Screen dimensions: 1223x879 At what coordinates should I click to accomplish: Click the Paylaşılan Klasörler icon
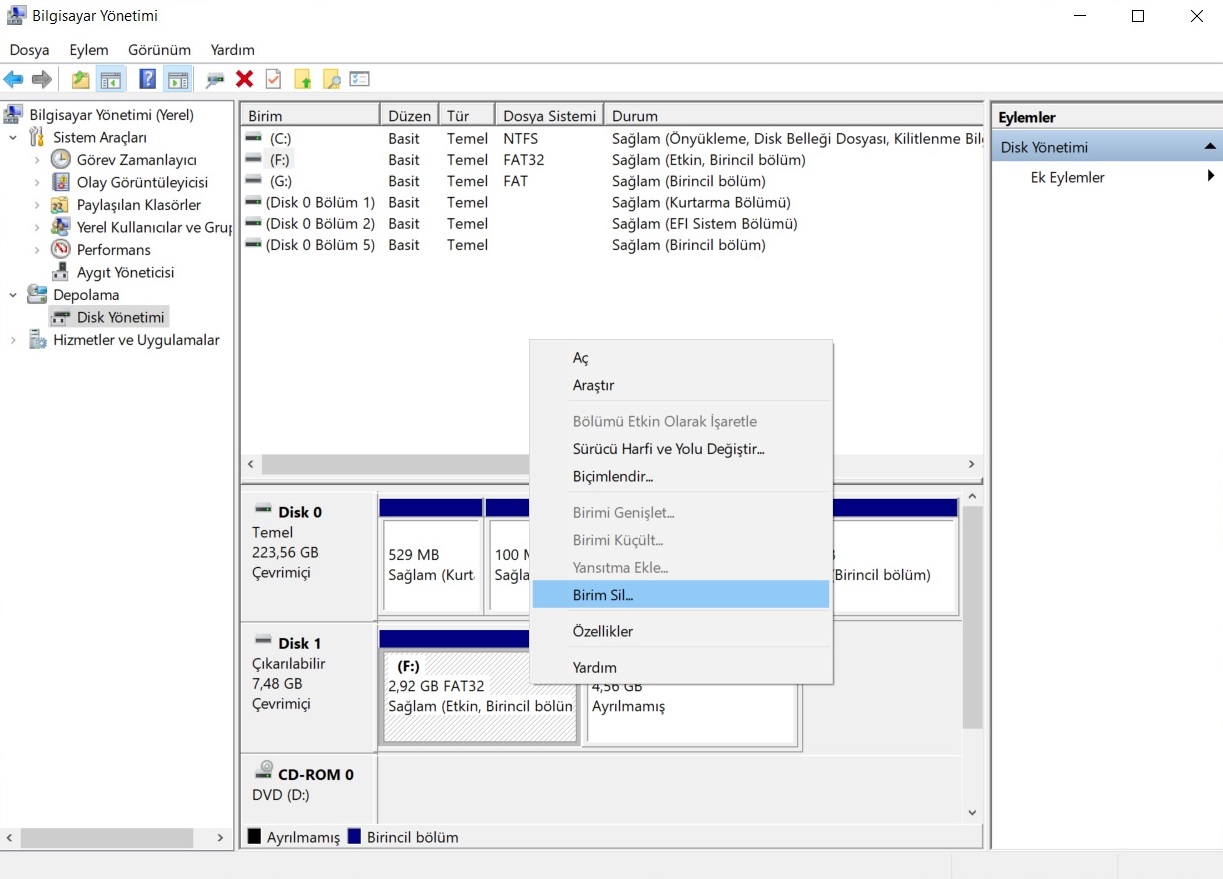click(61, 204)
